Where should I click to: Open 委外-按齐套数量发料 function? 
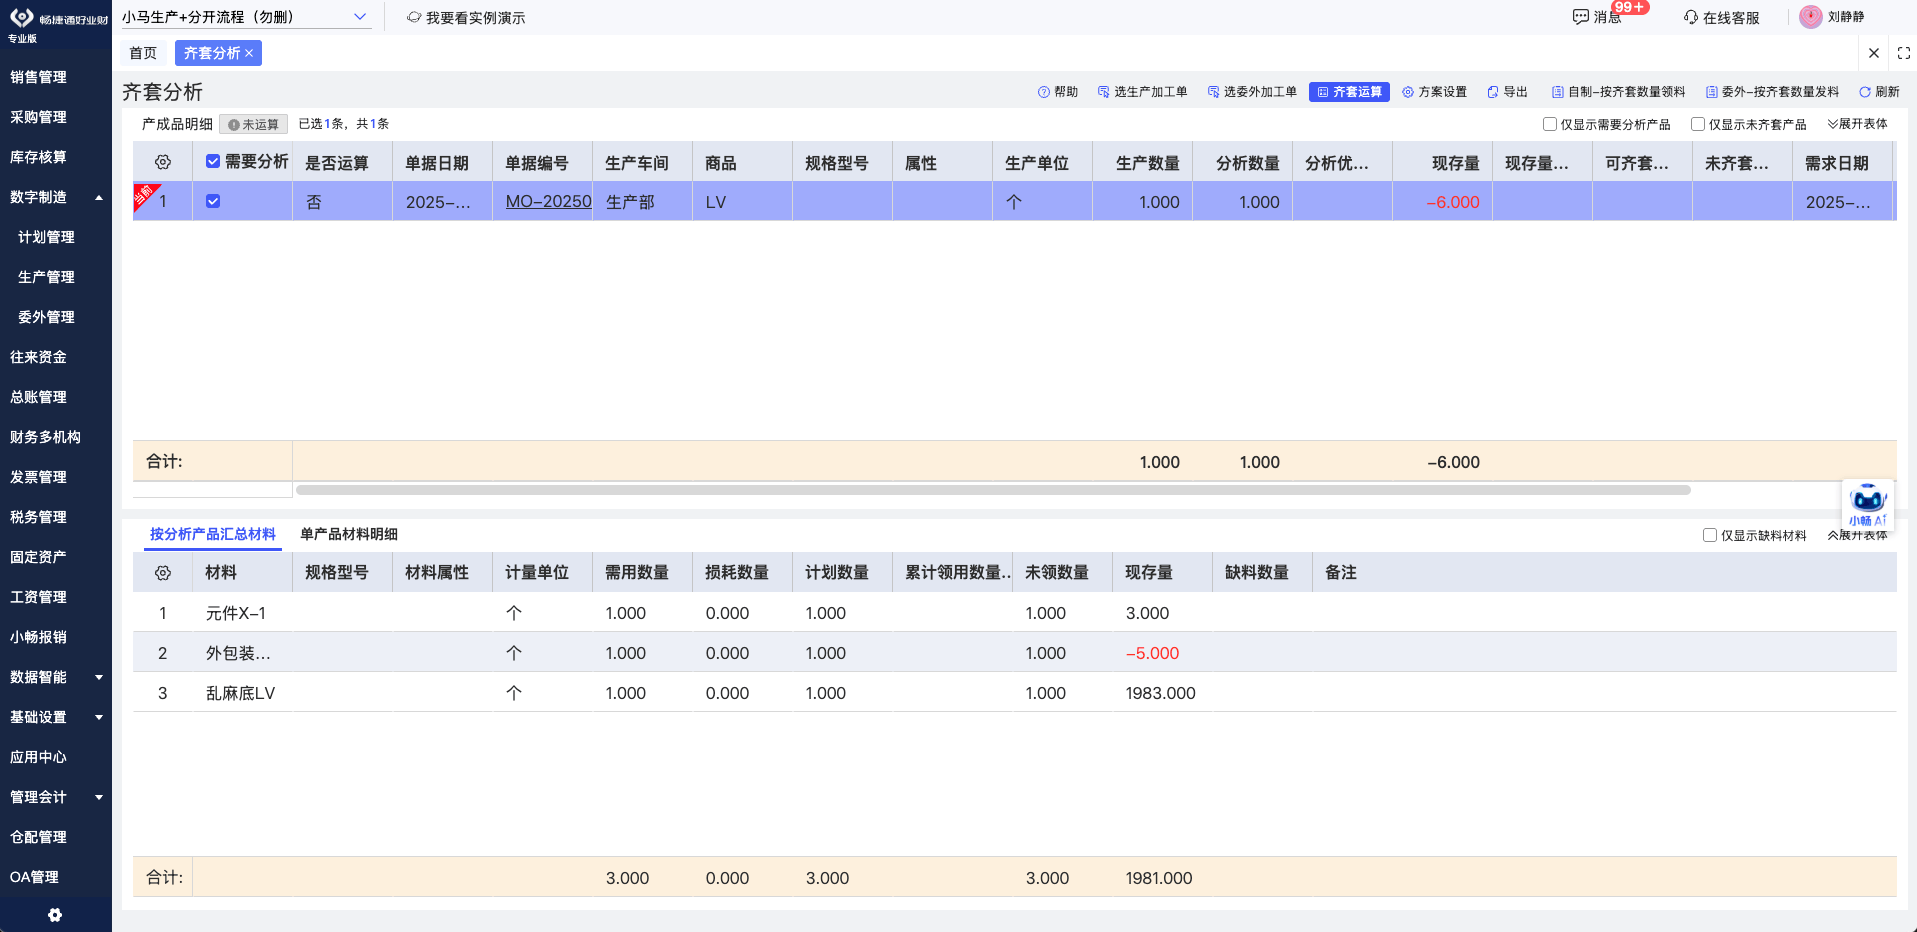1771,91
